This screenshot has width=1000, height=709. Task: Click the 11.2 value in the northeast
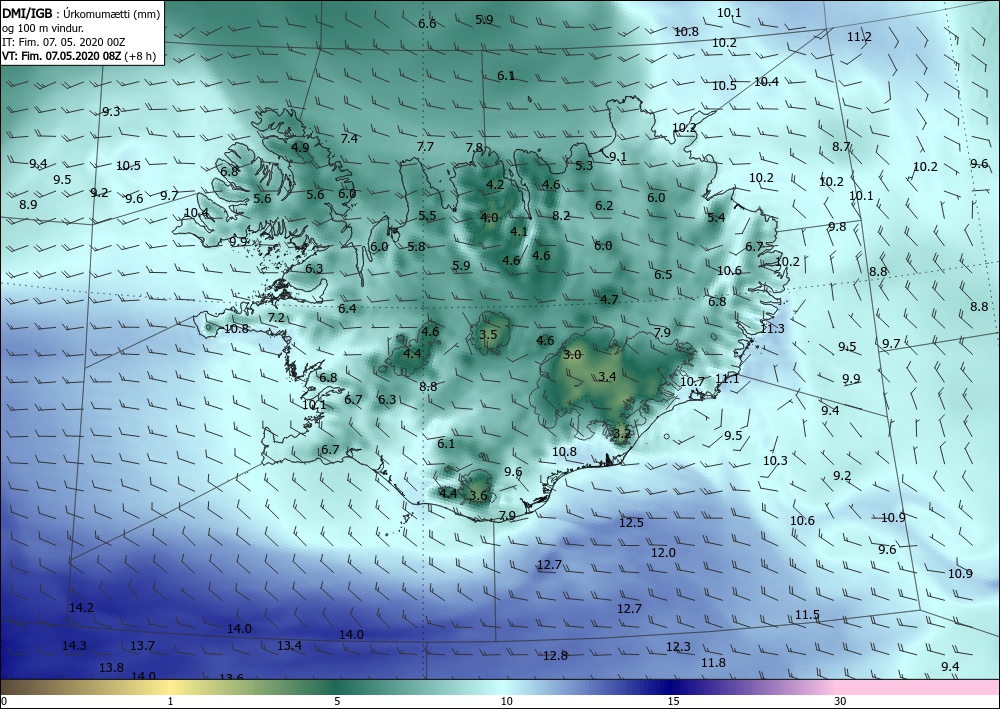859,37
